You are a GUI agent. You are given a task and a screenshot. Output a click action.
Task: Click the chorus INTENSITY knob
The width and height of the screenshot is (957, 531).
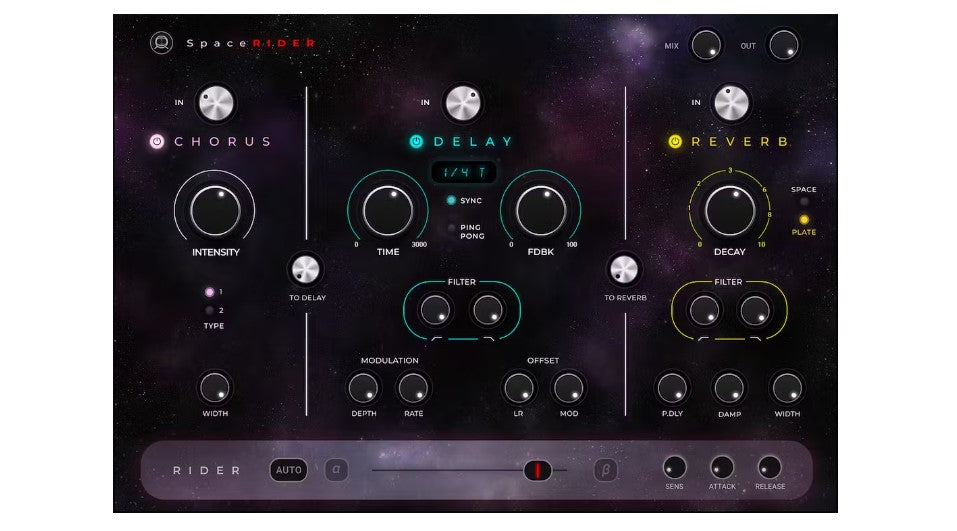[x=215, y=211]
